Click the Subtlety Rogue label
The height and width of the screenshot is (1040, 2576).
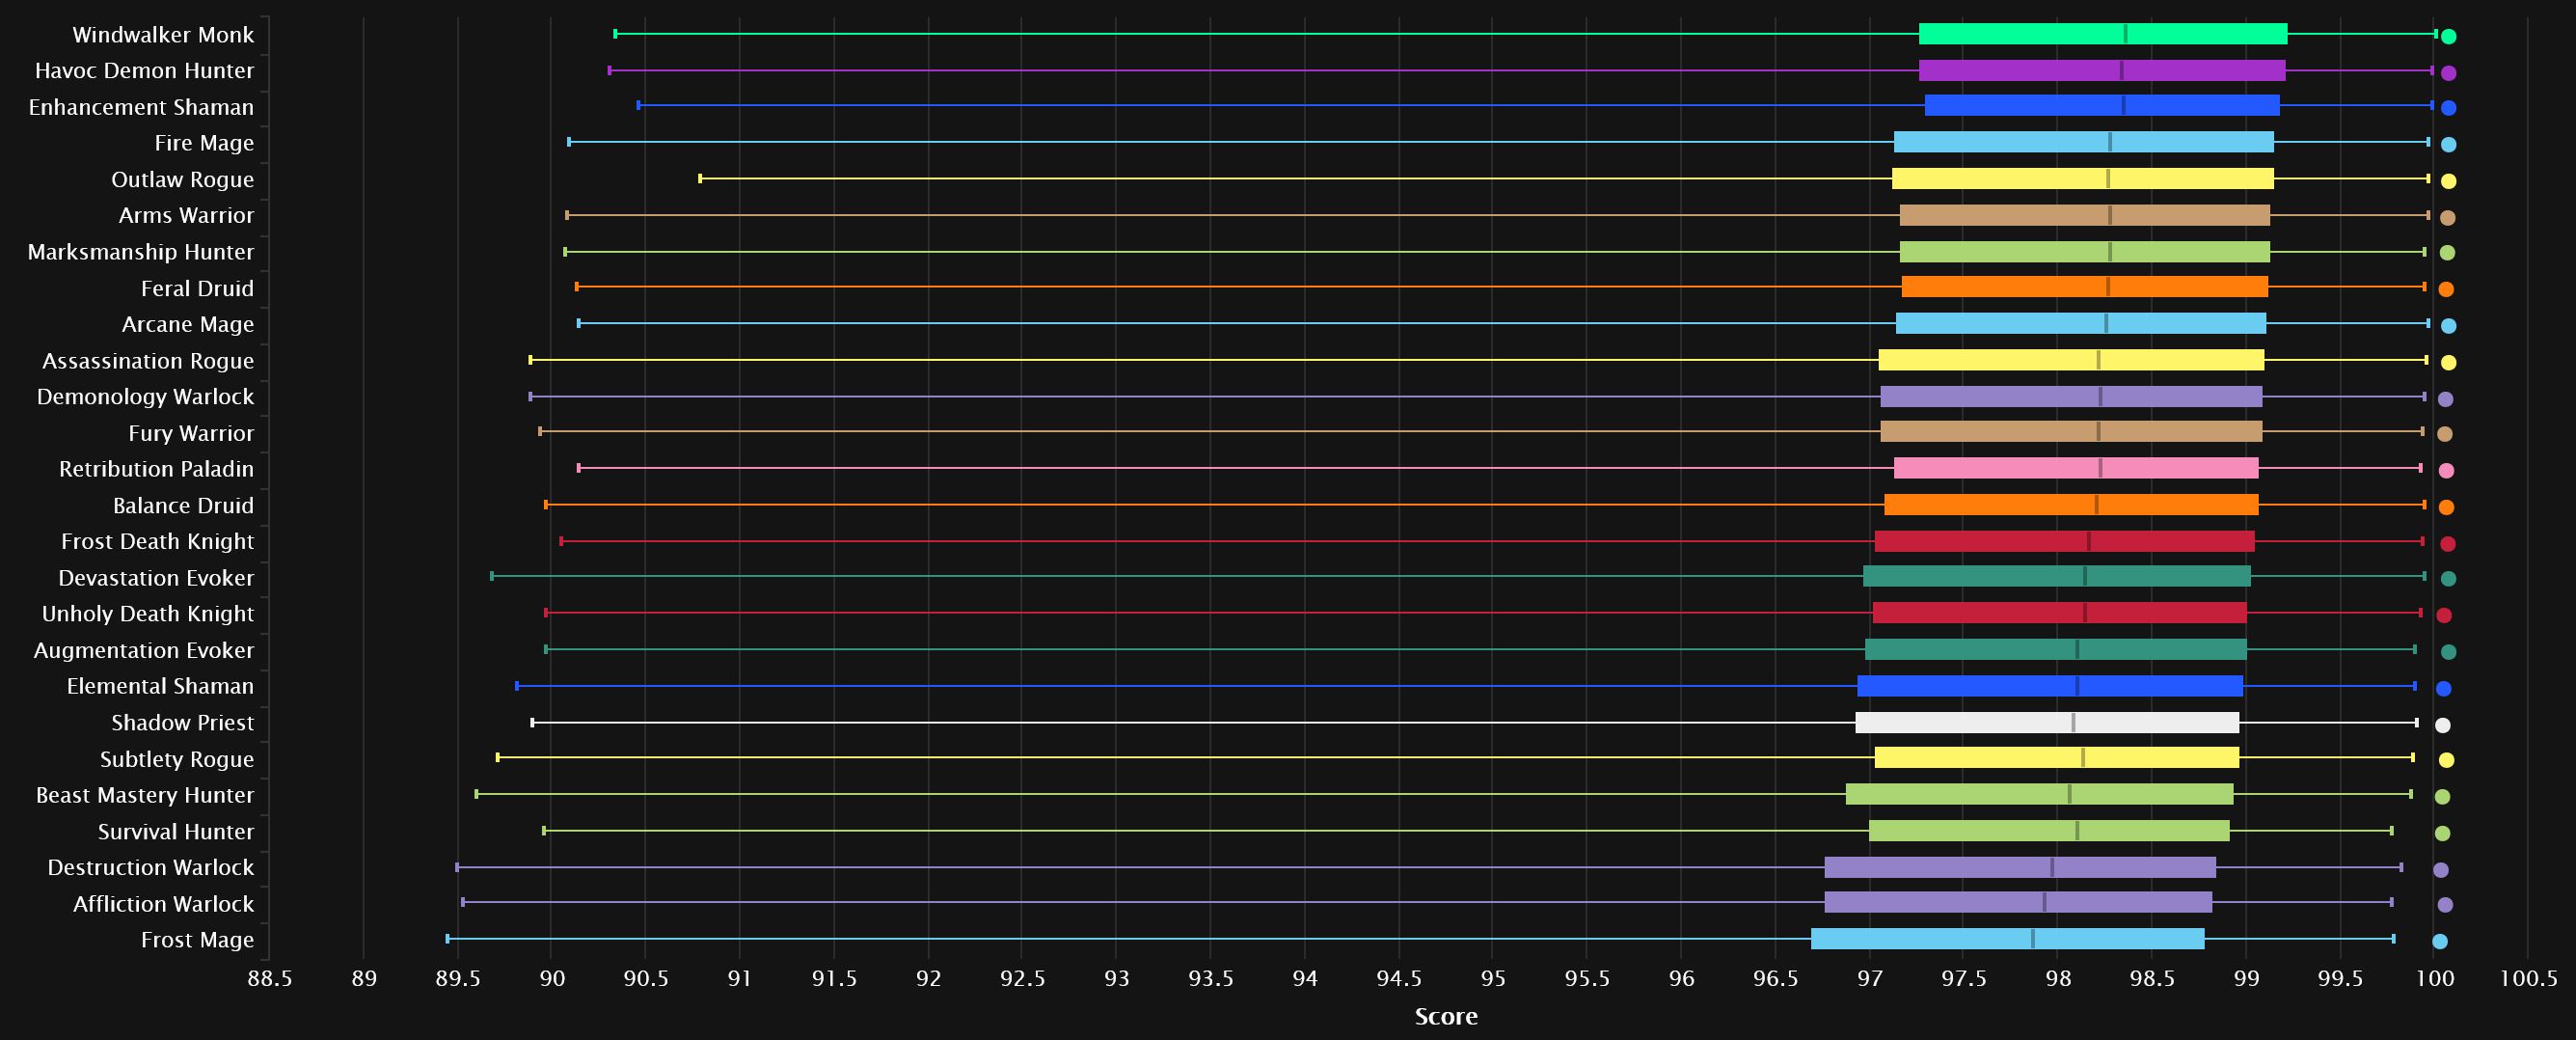click(x=177, y=759)
